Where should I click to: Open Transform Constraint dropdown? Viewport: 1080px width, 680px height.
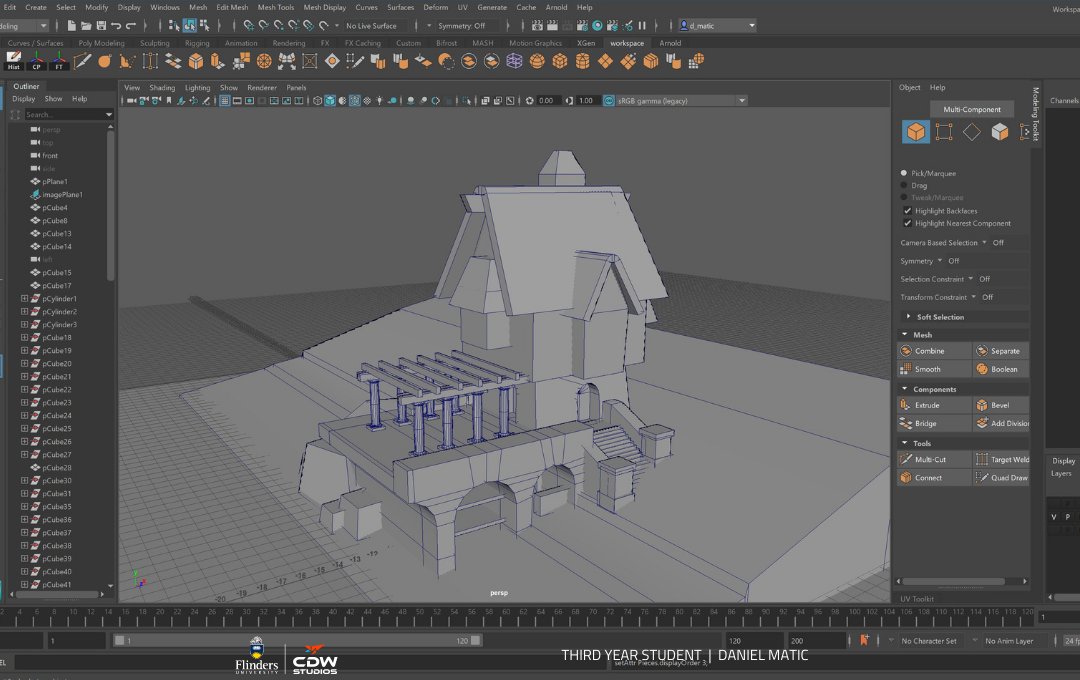[973, 297]
